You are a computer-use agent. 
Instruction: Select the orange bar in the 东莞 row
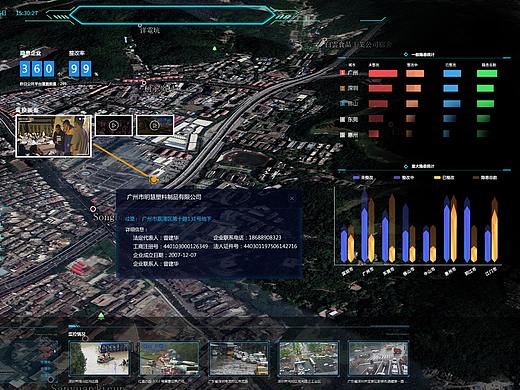tap(411, 119)
